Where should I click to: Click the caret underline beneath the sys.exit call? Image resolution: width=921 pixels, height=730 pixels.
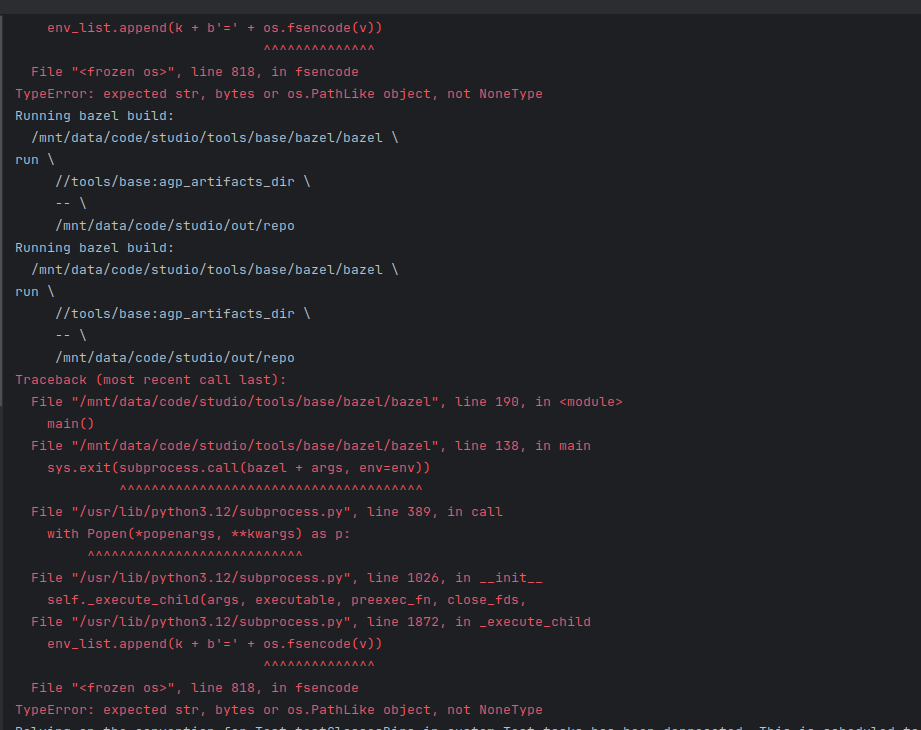click(x=270, y=489)
